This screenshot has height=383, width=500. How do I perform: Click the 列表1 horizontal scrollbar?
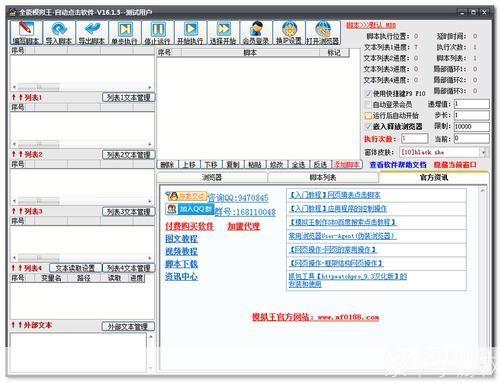[82, 87]
